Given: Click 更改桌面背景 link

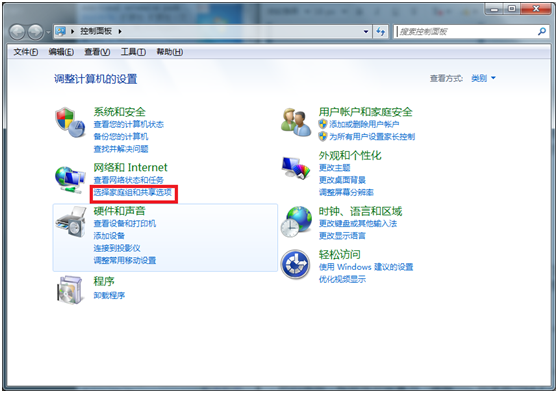Looking at the screenshot, I should click(342, 180).
